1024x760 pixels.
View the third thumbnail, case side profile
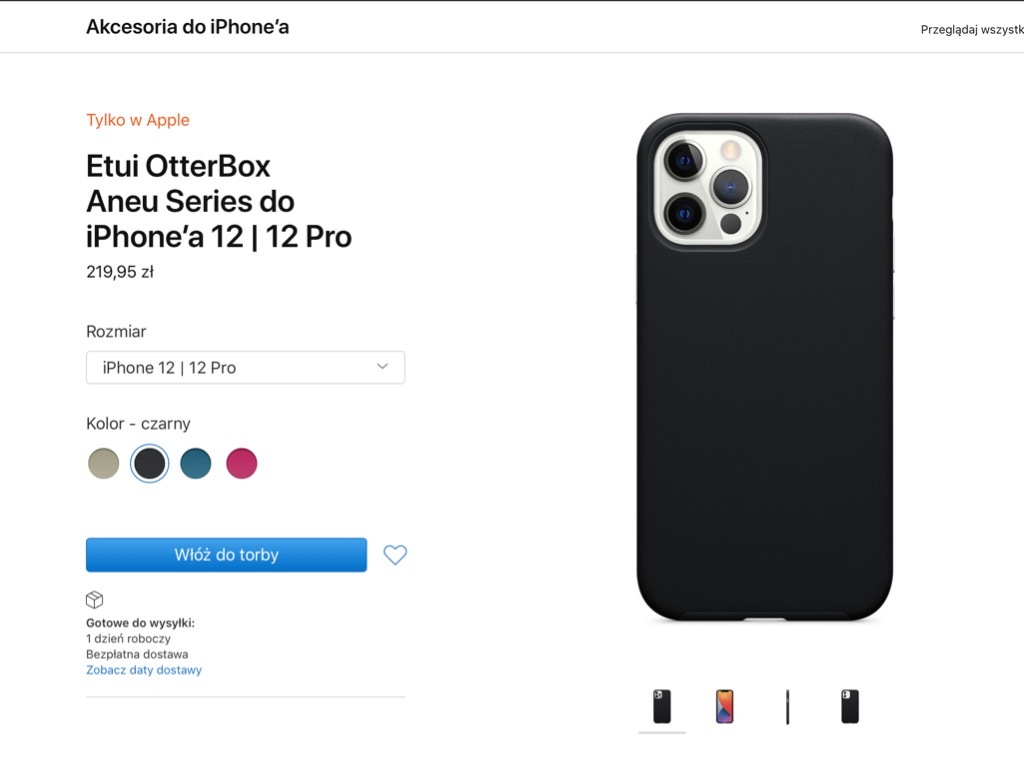787,707
